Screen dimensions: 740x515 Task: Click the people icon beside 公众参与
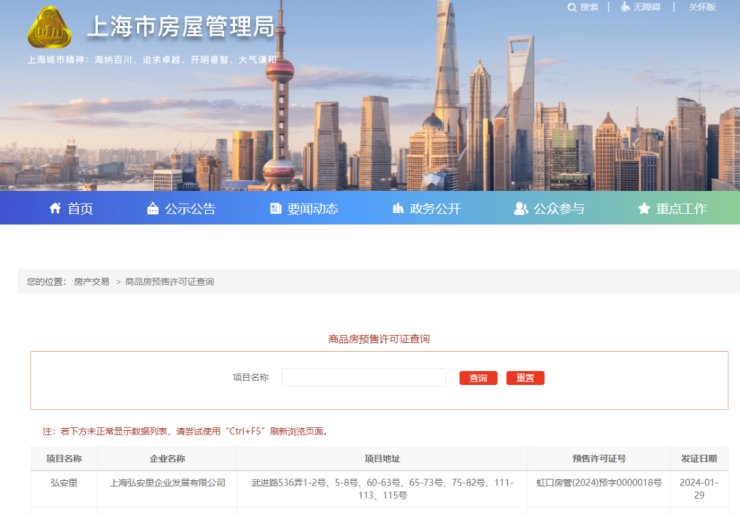point(521,208)
